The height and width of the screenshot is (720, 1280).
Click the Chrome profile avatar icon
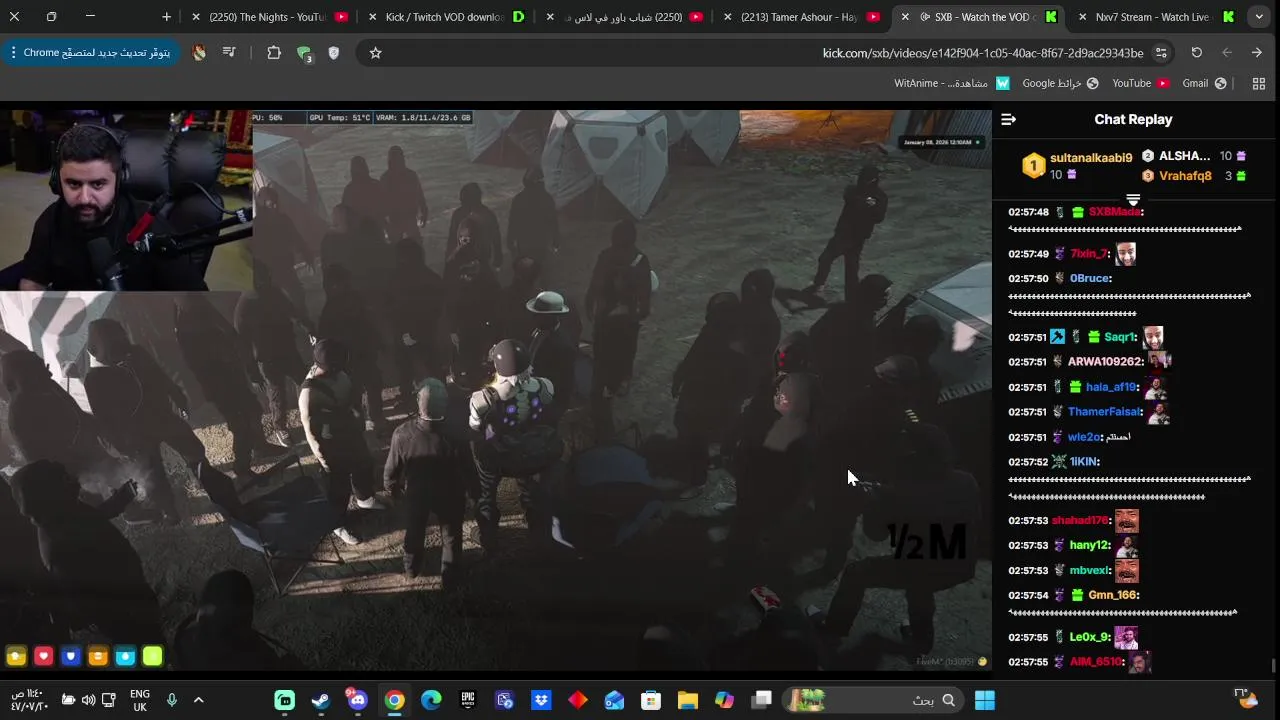point(199,53)
